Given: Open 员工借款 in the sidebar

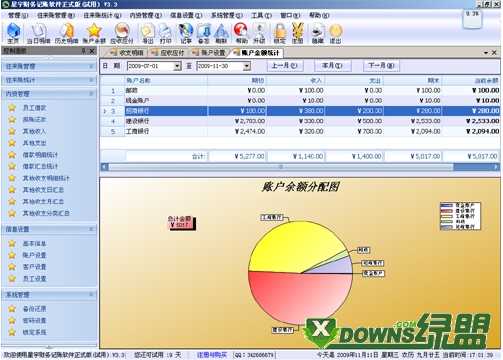Looking at the screenshot, I should click(34, 108).
